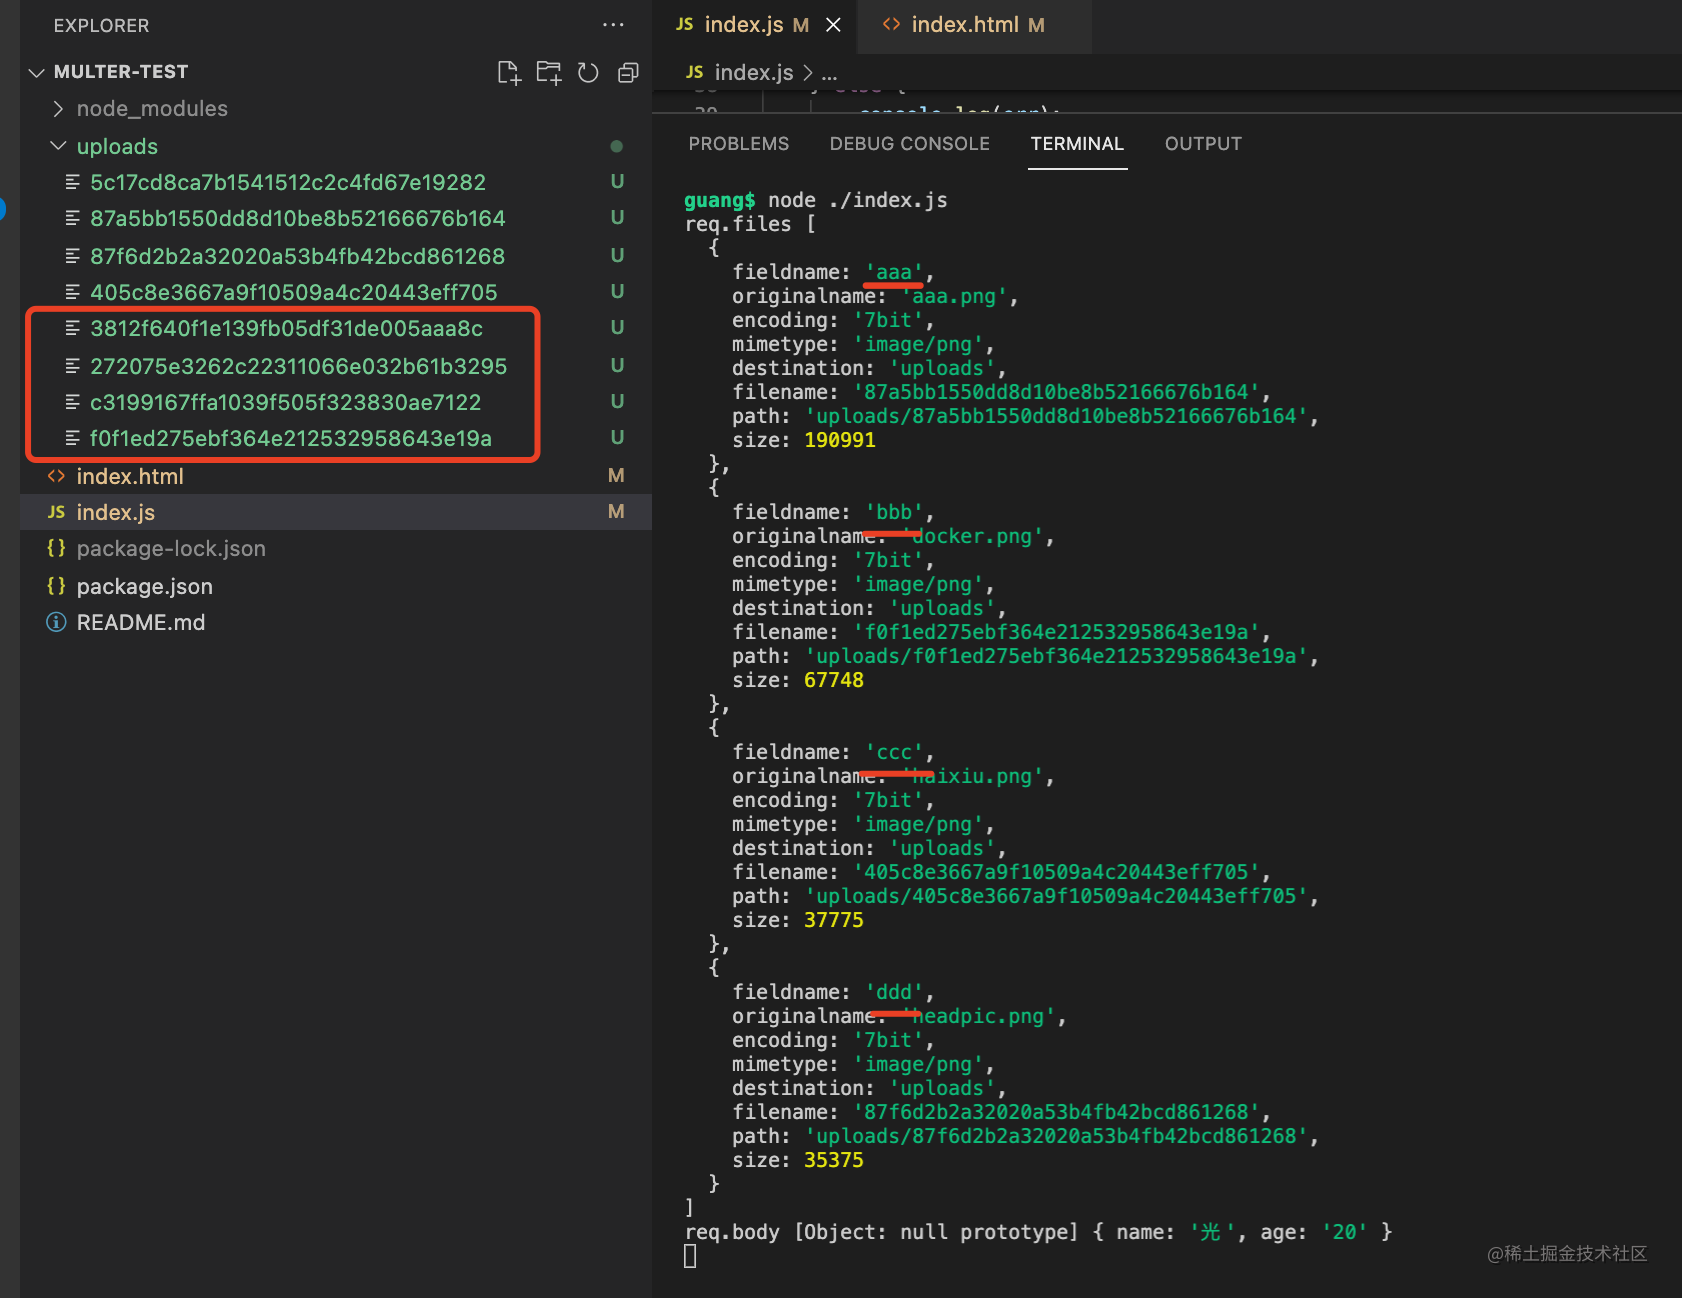Click the New Folder icon in Explorer
Image resolution: width=1682 pixels, height=1298 pixels.
549,72
